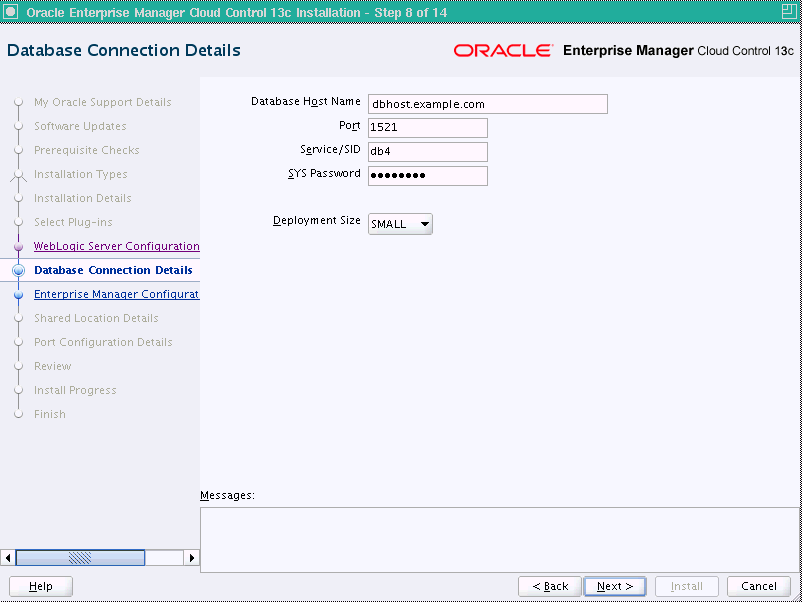
Task: Click the Database Connection Details step bullet icon
Action: click(x=18, y=271)
